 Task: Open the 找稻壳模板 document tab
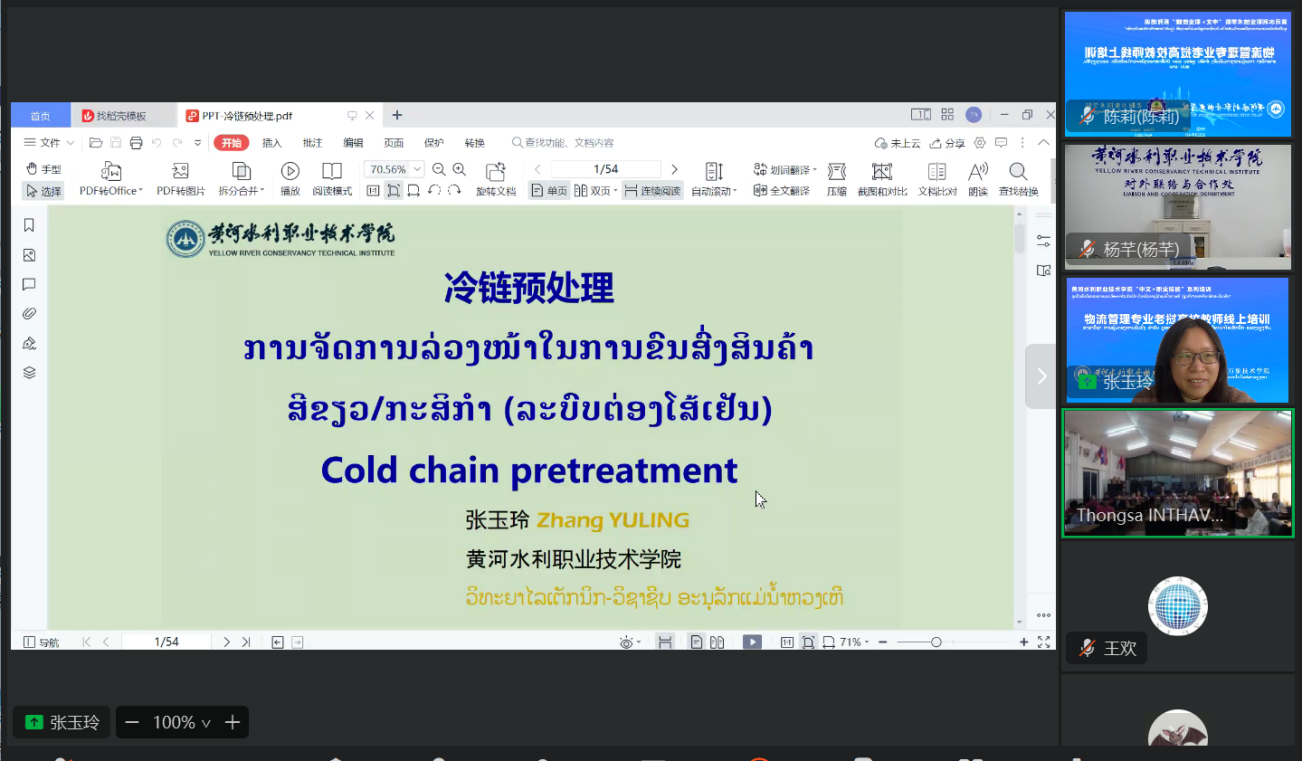click(x=120, y=116)
